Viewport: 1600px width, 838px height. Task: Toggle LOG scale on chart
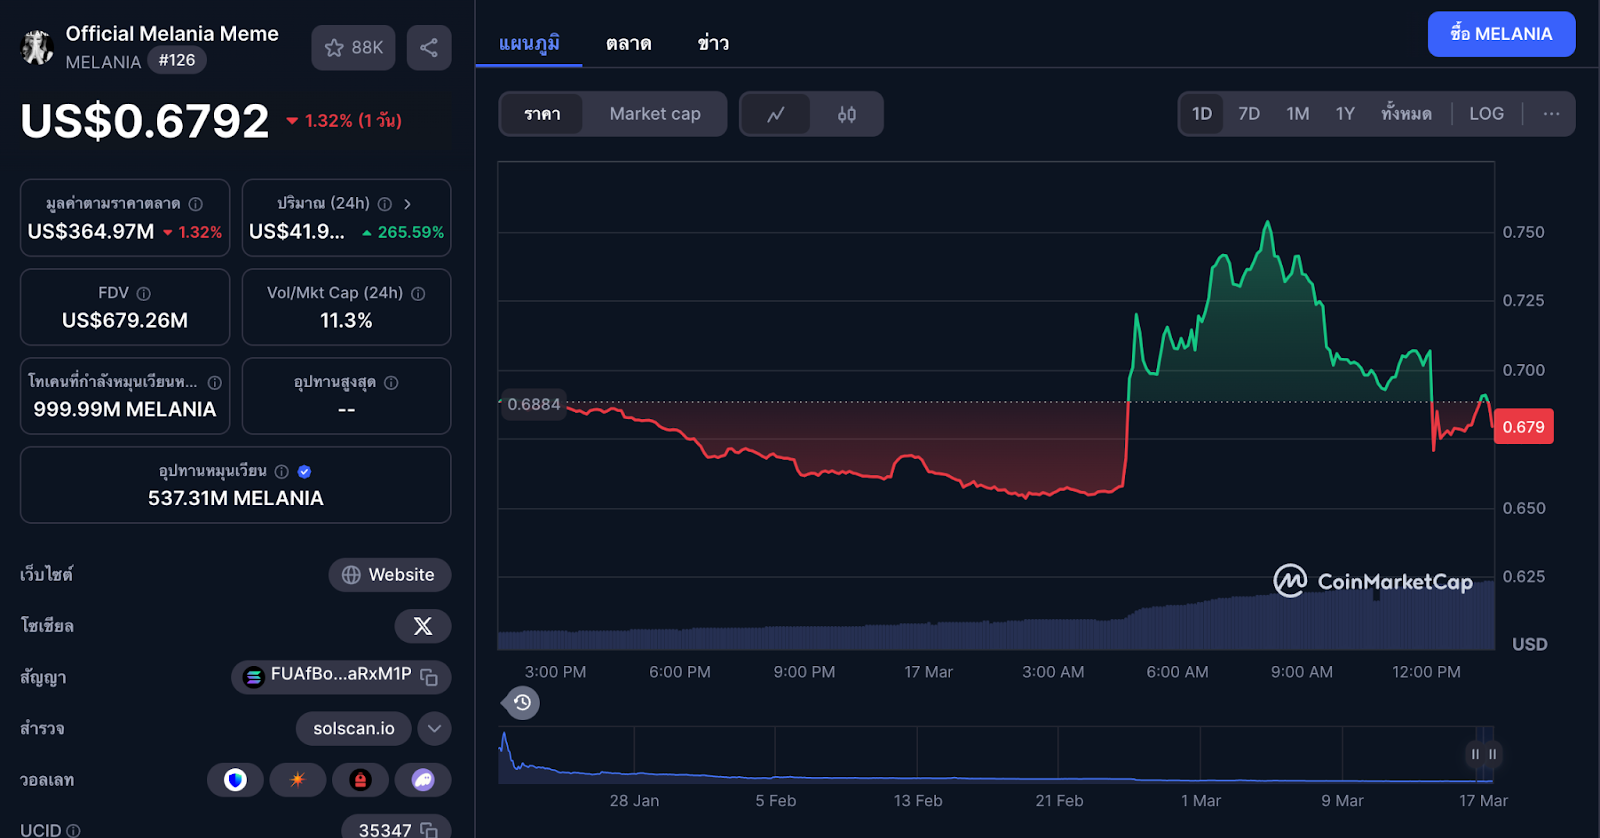1486,114
